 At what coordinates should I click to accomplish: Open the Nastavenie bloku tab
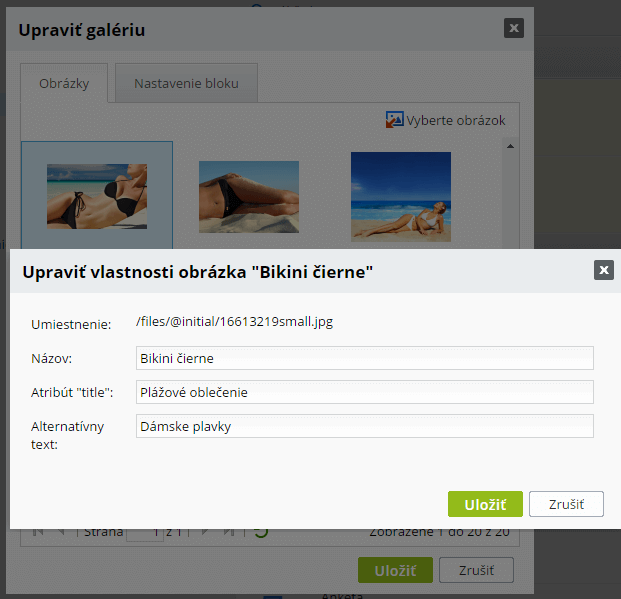tap(186, 84)
